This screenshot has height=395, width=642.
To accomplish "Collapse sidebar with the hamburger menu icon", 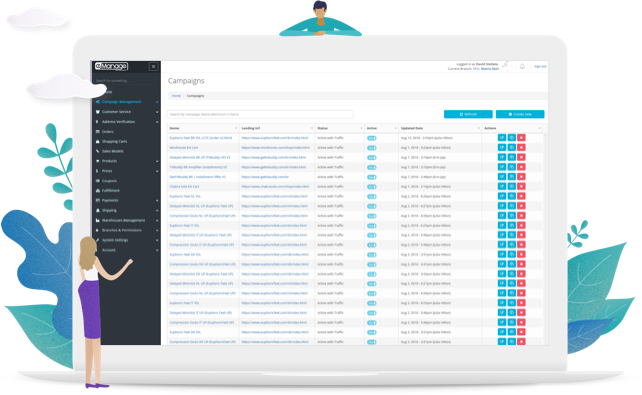I will pos(154,66).
